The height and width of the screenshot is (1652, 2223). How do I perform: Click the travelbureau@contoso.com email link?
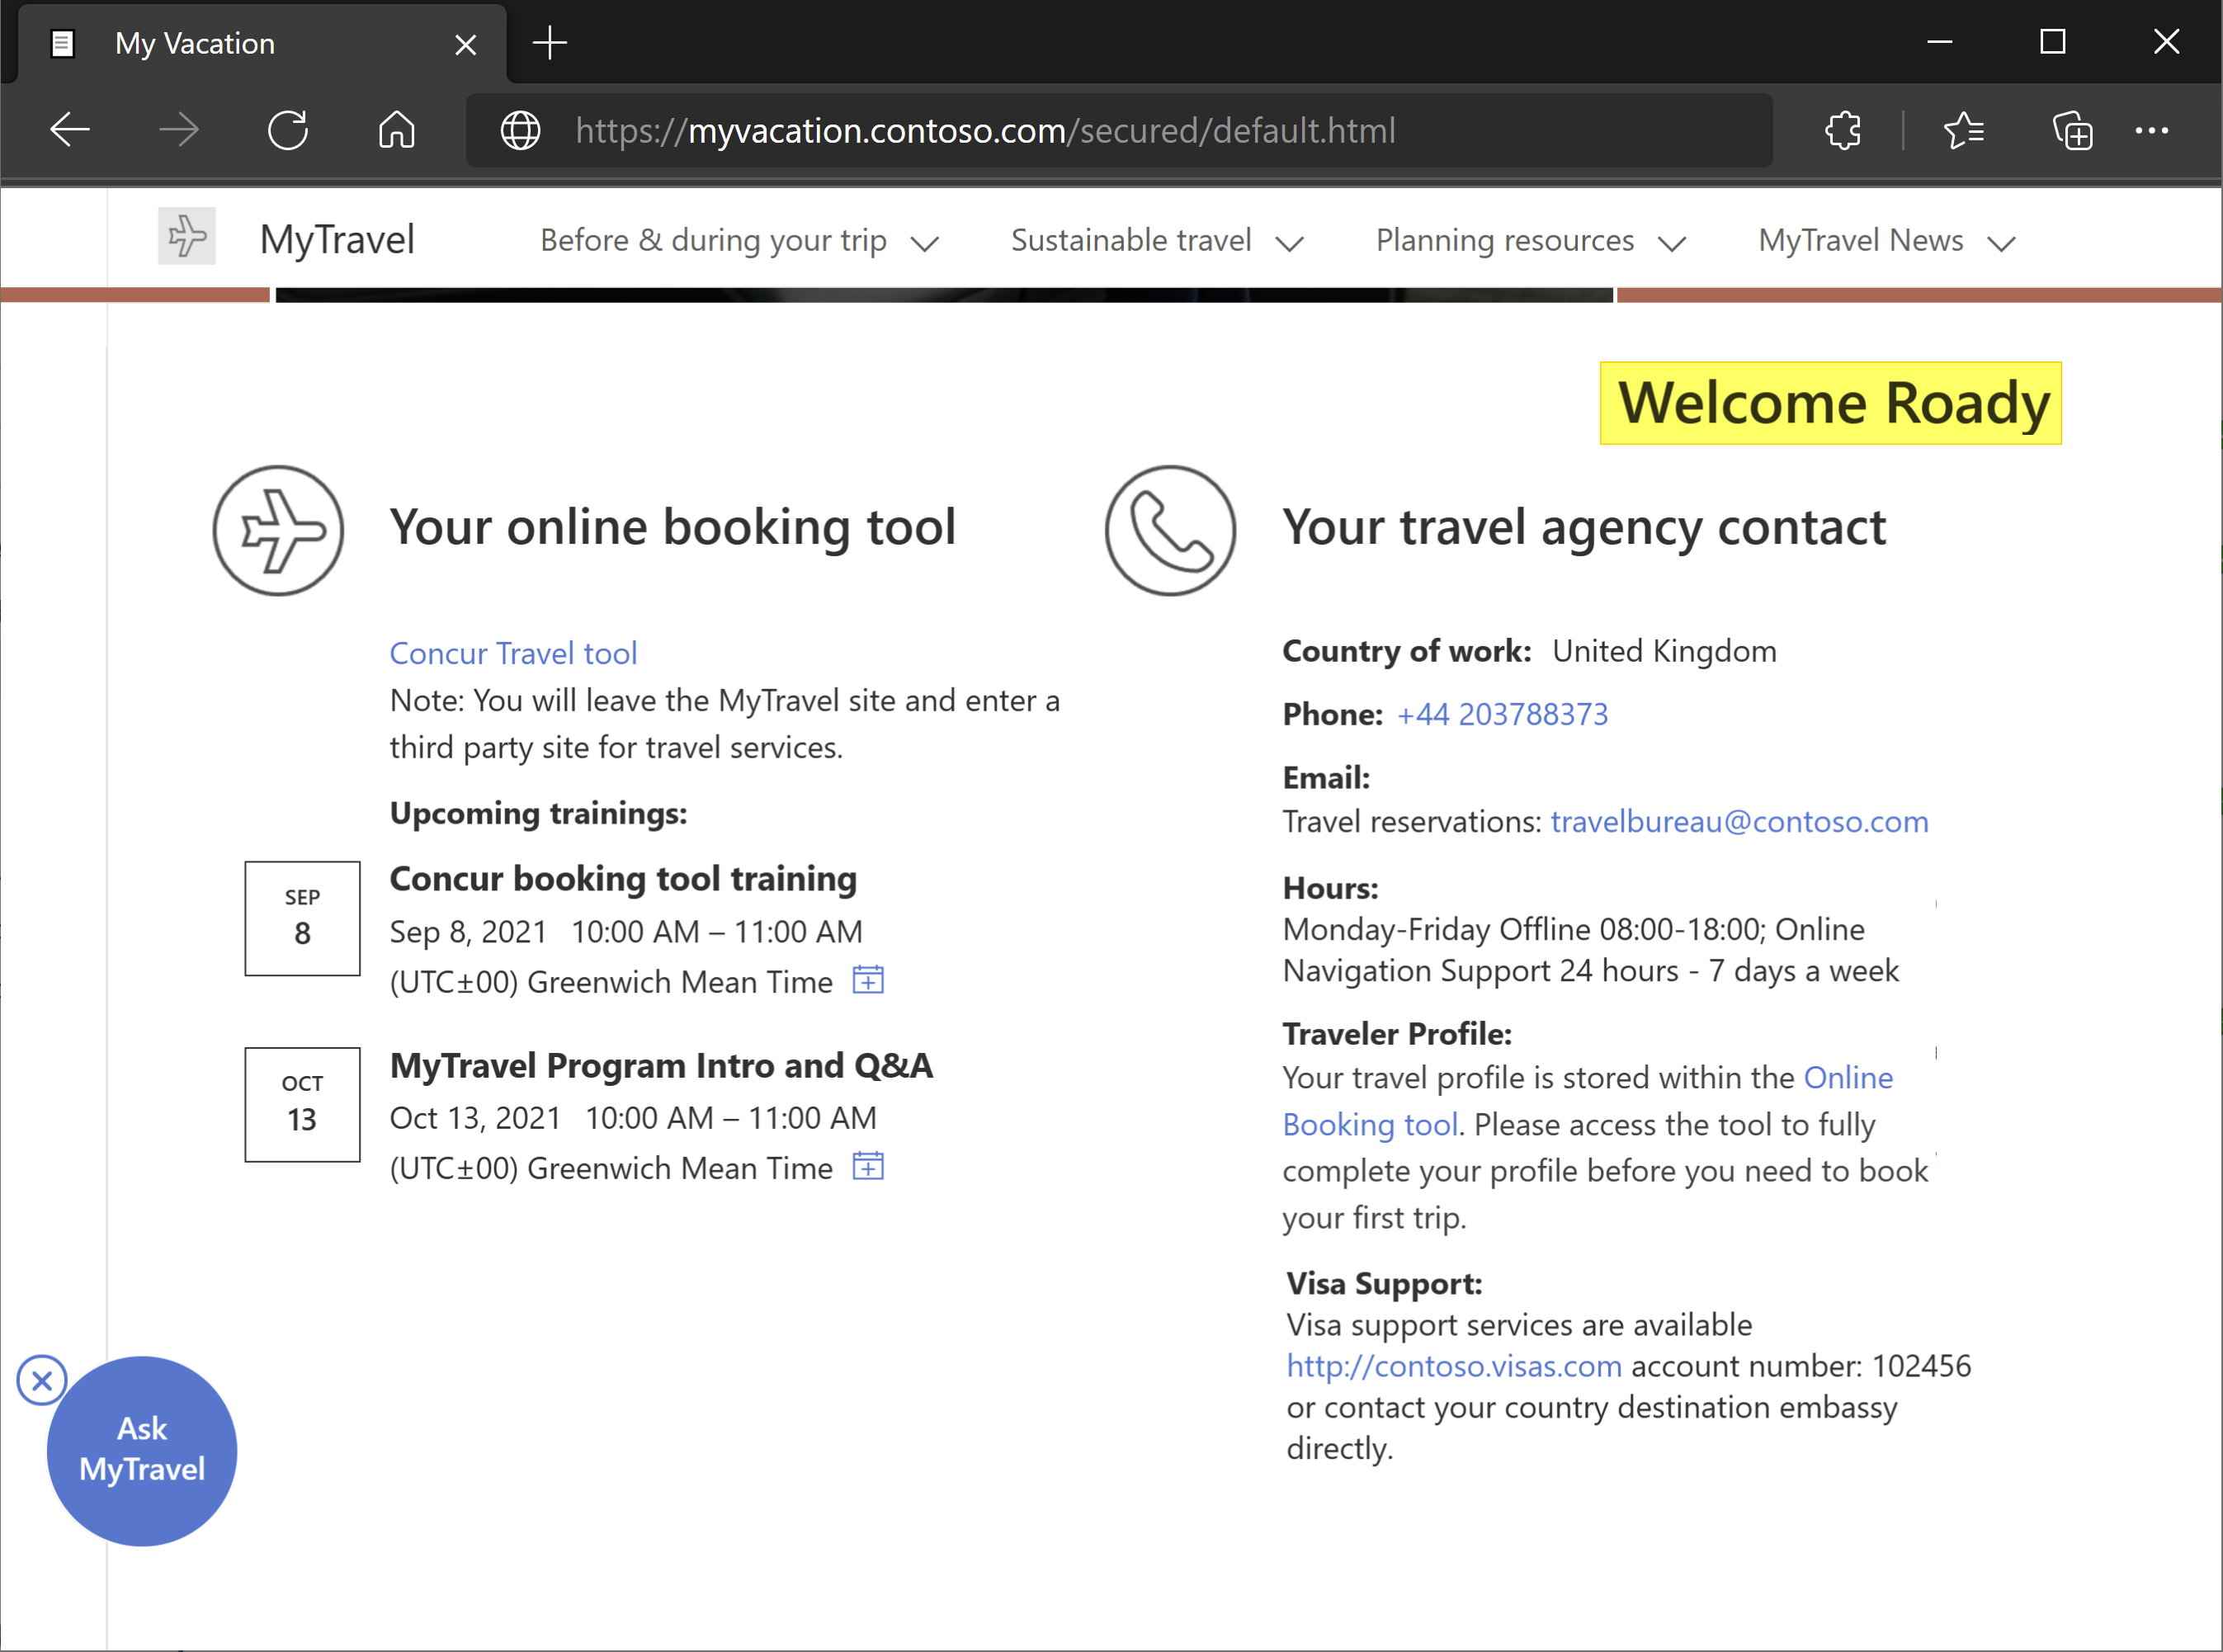pos(1739,821)
